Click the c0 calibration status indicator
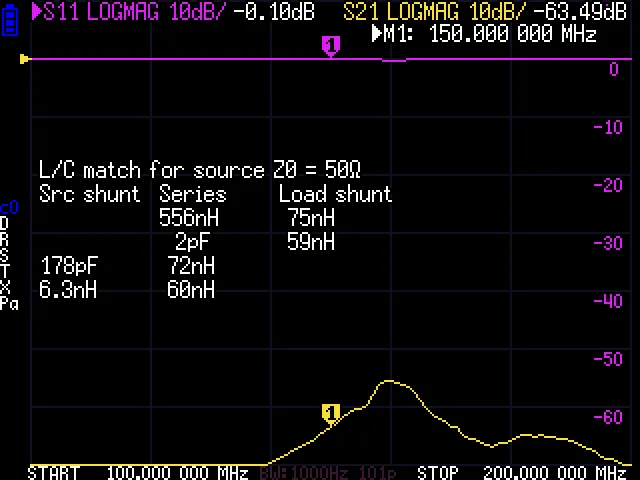 tap(9, 208)
